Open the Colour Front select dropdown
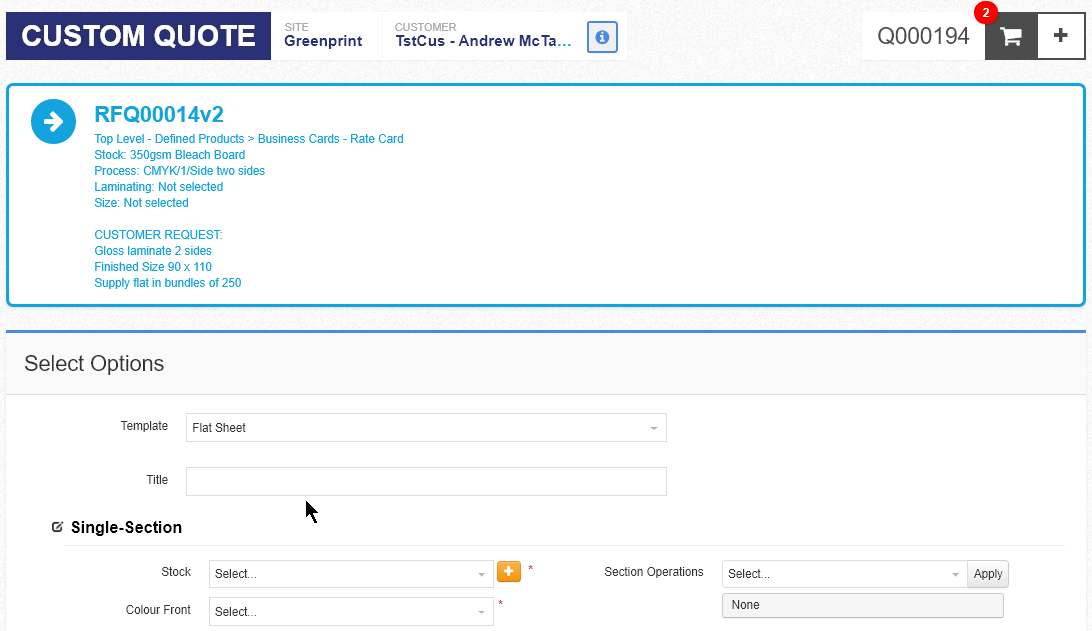This screenshot has height=631, width=1092. (351, 611)
